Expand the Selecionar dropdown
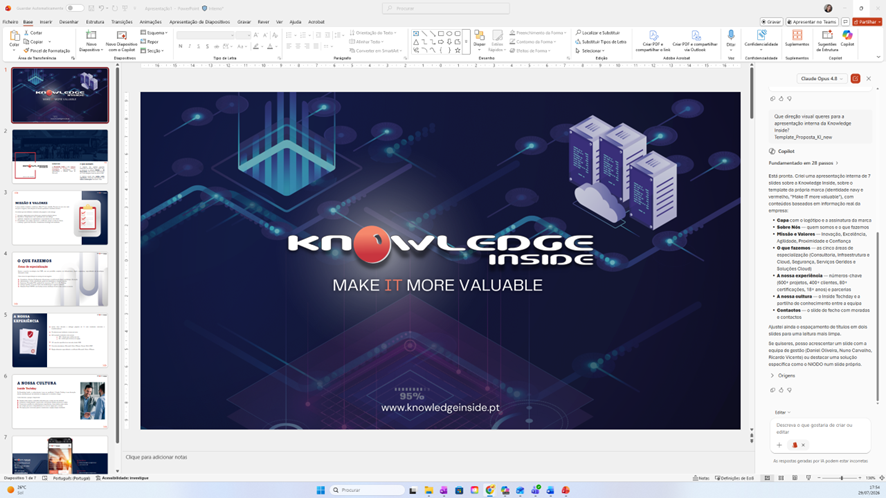 point(589,50)
